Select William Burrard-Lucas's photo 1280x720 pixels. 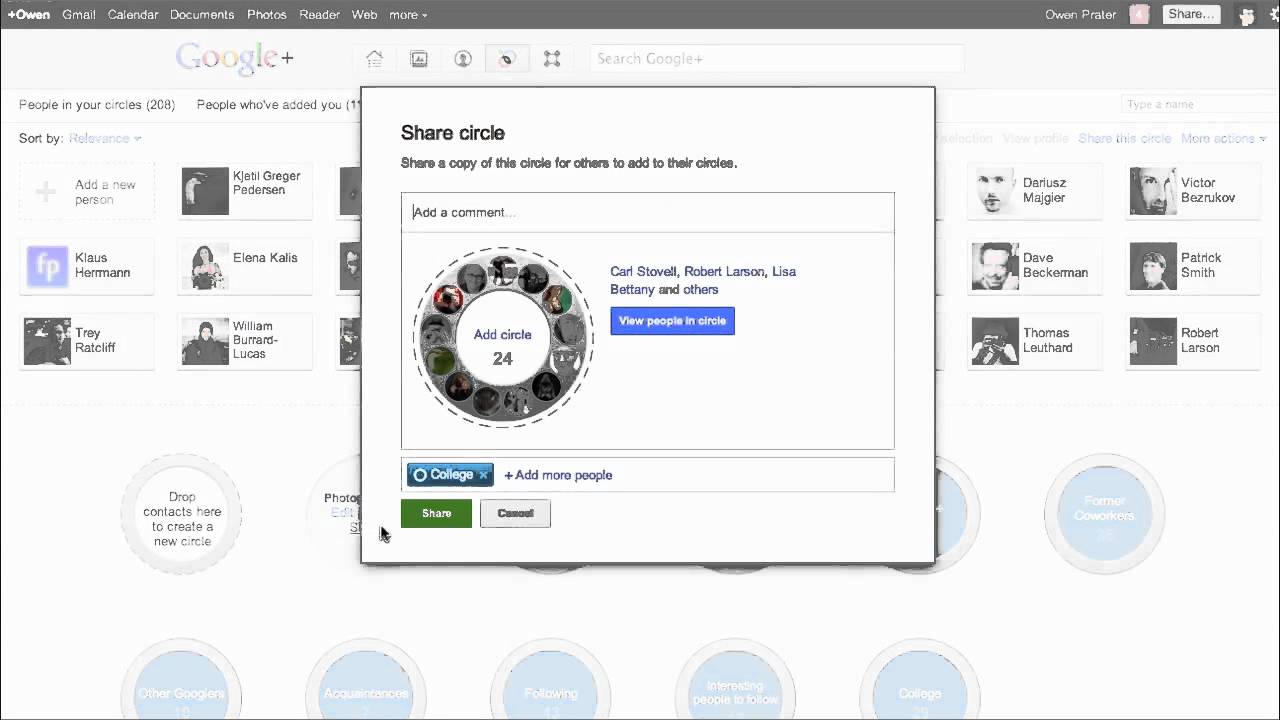[x=205, y=341]
